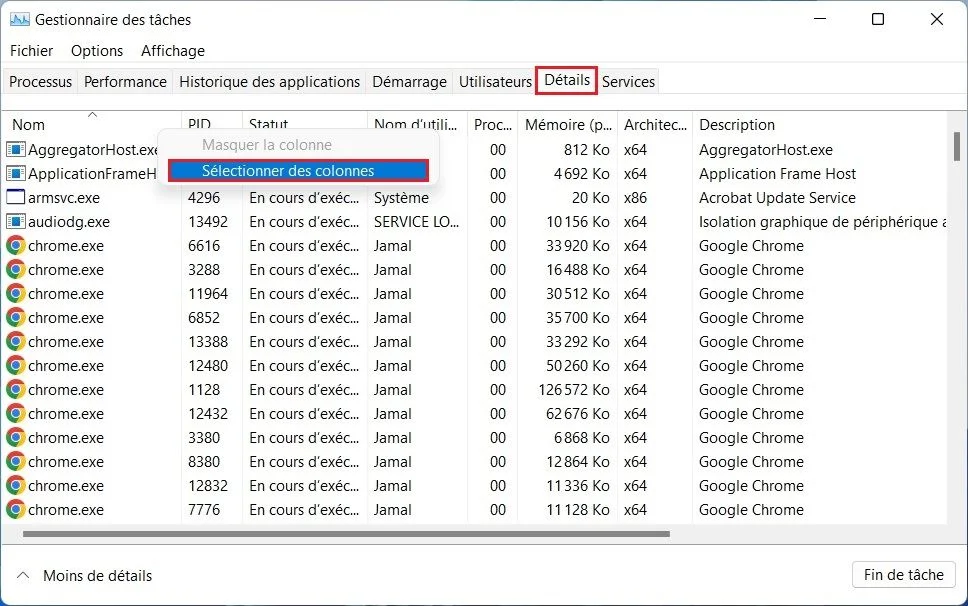The width and height of the screenshot is (968, 606).
Task: Click Chrome icon for PID 7776
Action: tap(16, 510)
